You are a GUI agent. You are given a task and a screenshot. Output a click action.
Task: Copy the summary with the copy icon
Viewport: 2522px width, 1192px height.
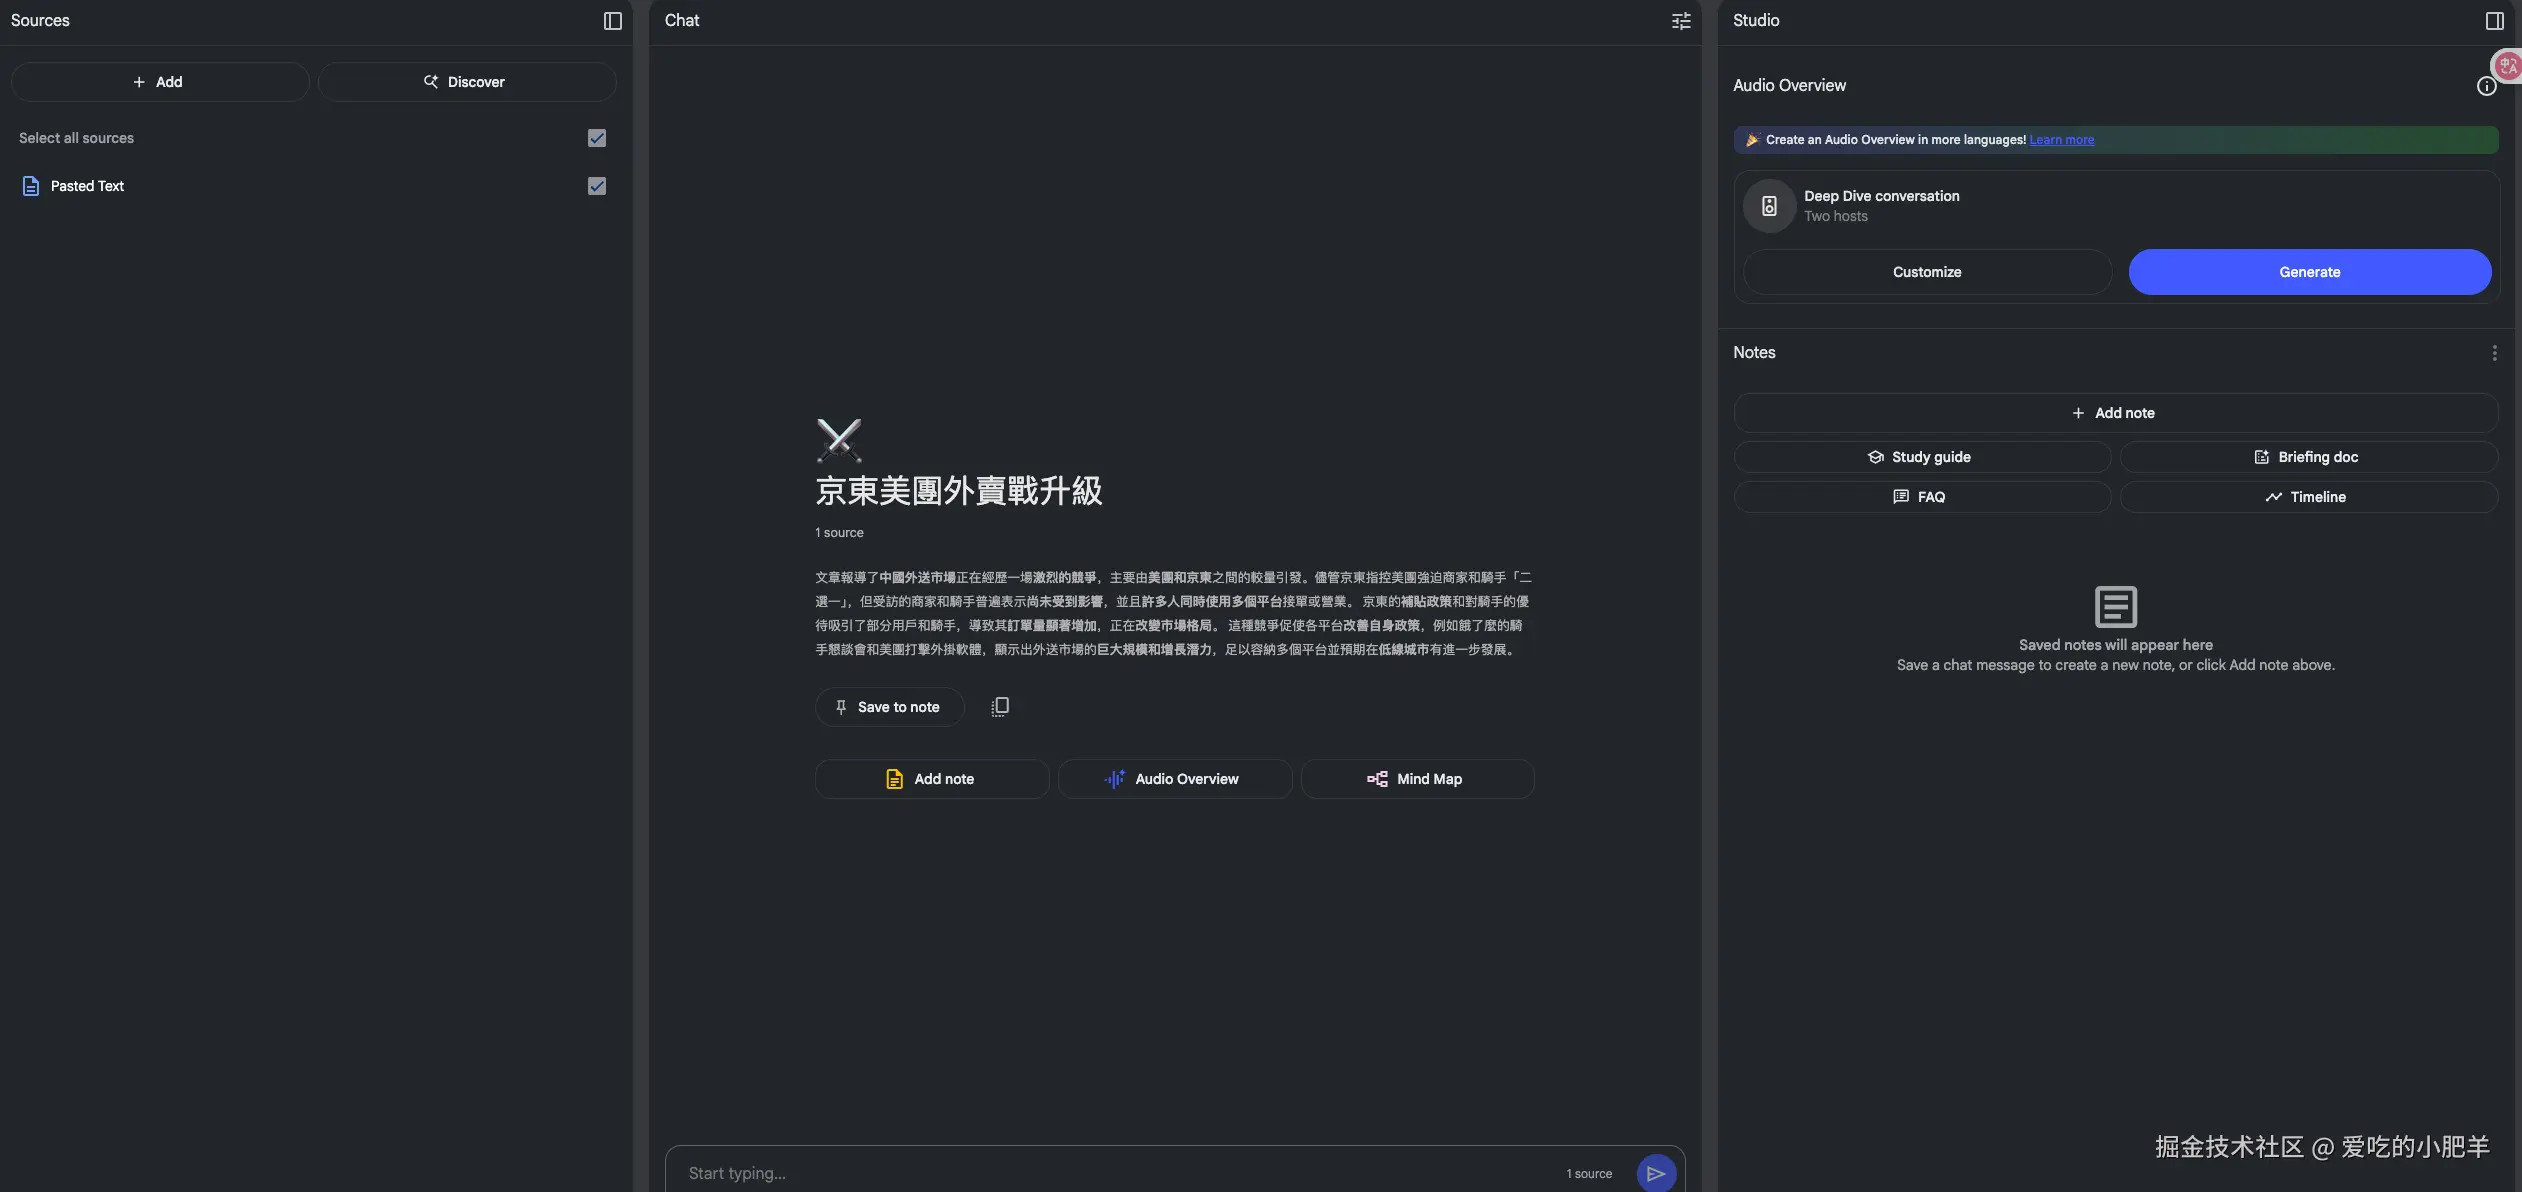pyautogui.click(x=999, y=707)
